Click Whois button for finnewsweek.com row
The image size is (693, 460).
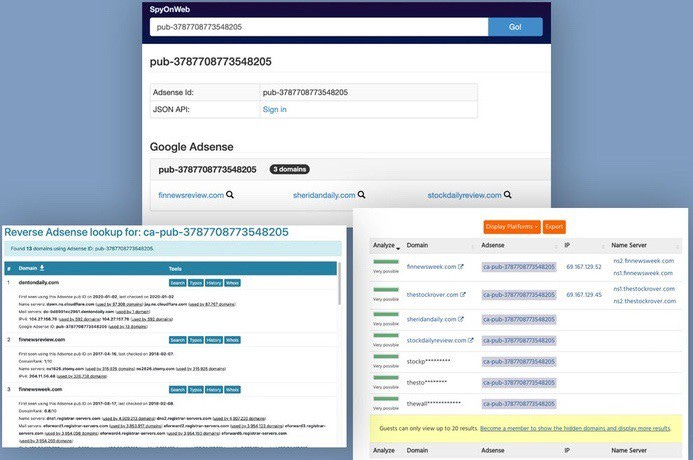(232, 389)
